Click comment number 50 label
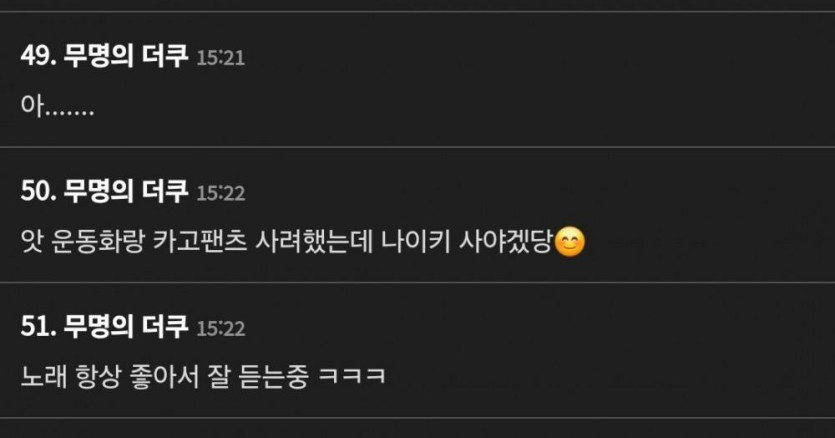 tap(38, 191)
